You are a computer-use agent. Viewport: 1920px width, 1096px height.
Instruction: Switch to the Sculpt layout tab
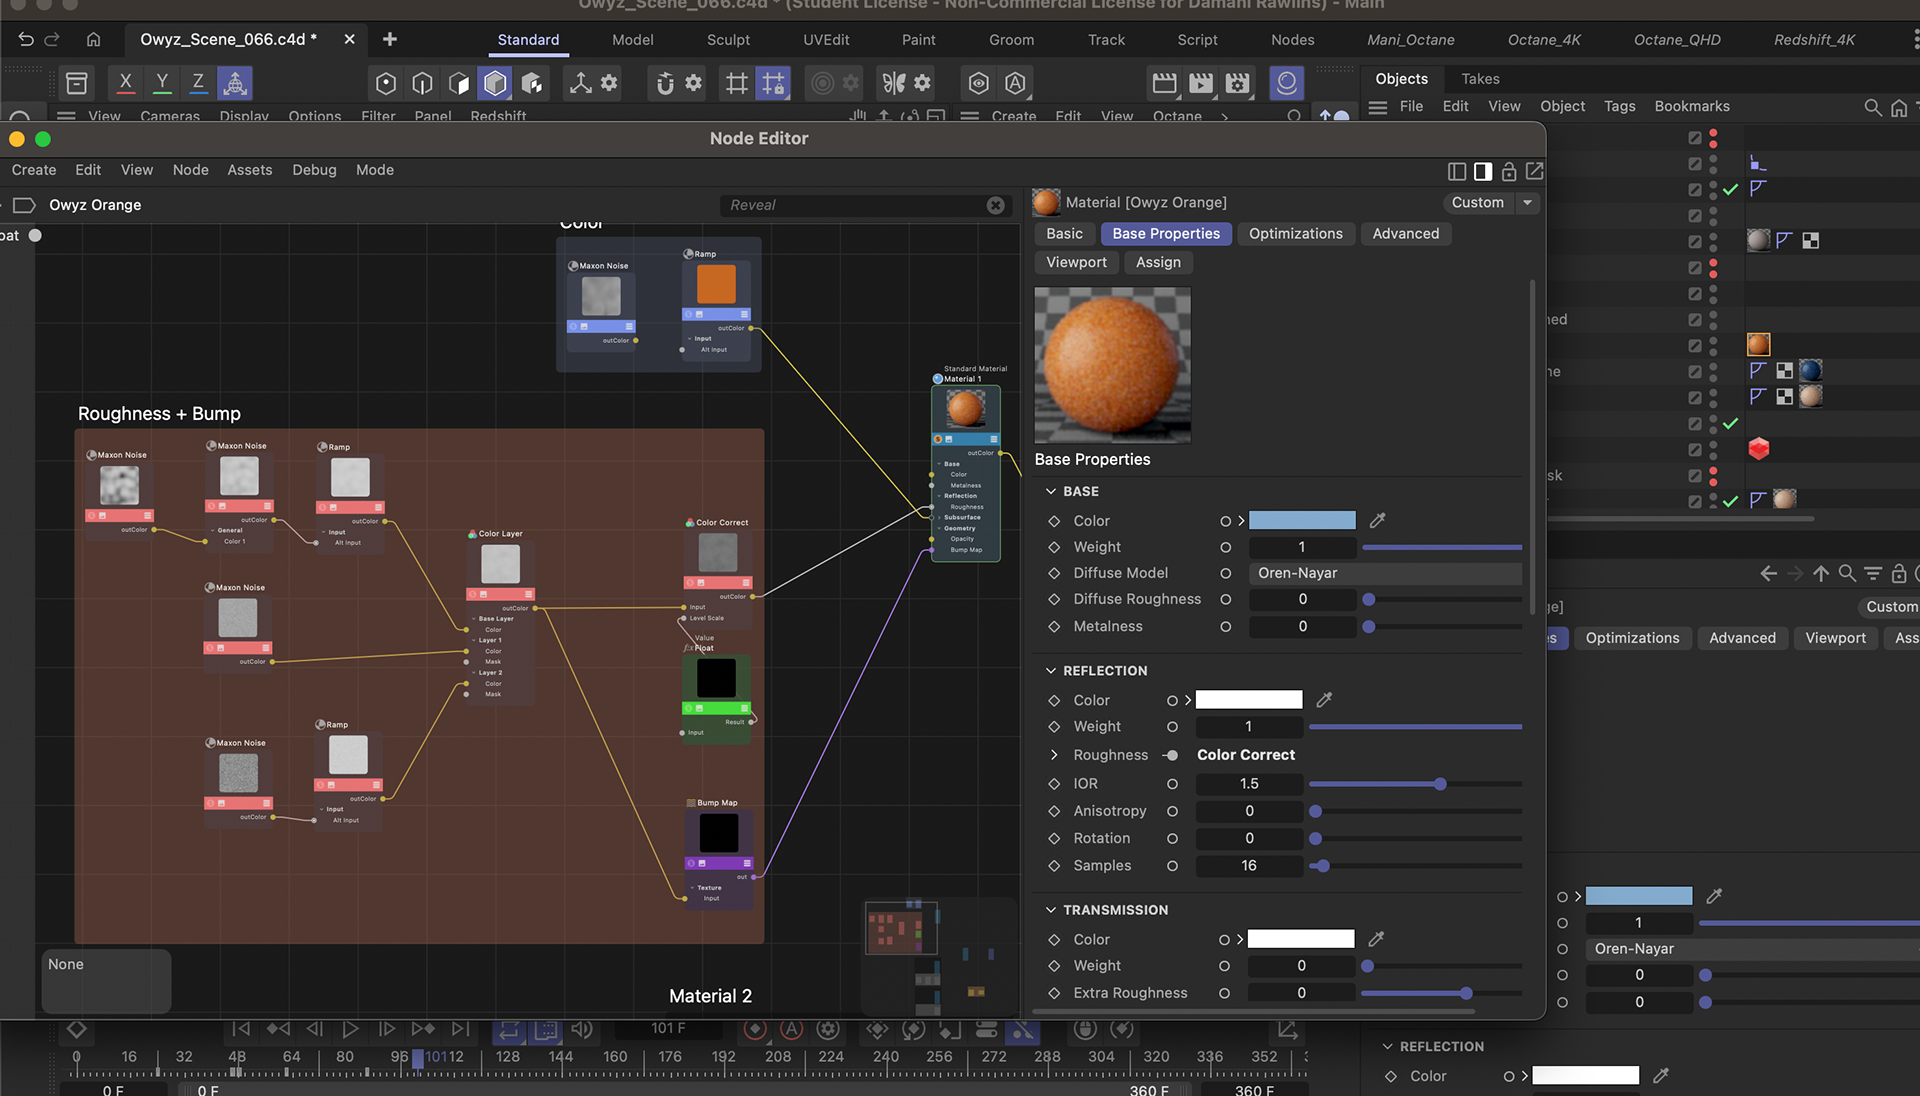point(728,40)
